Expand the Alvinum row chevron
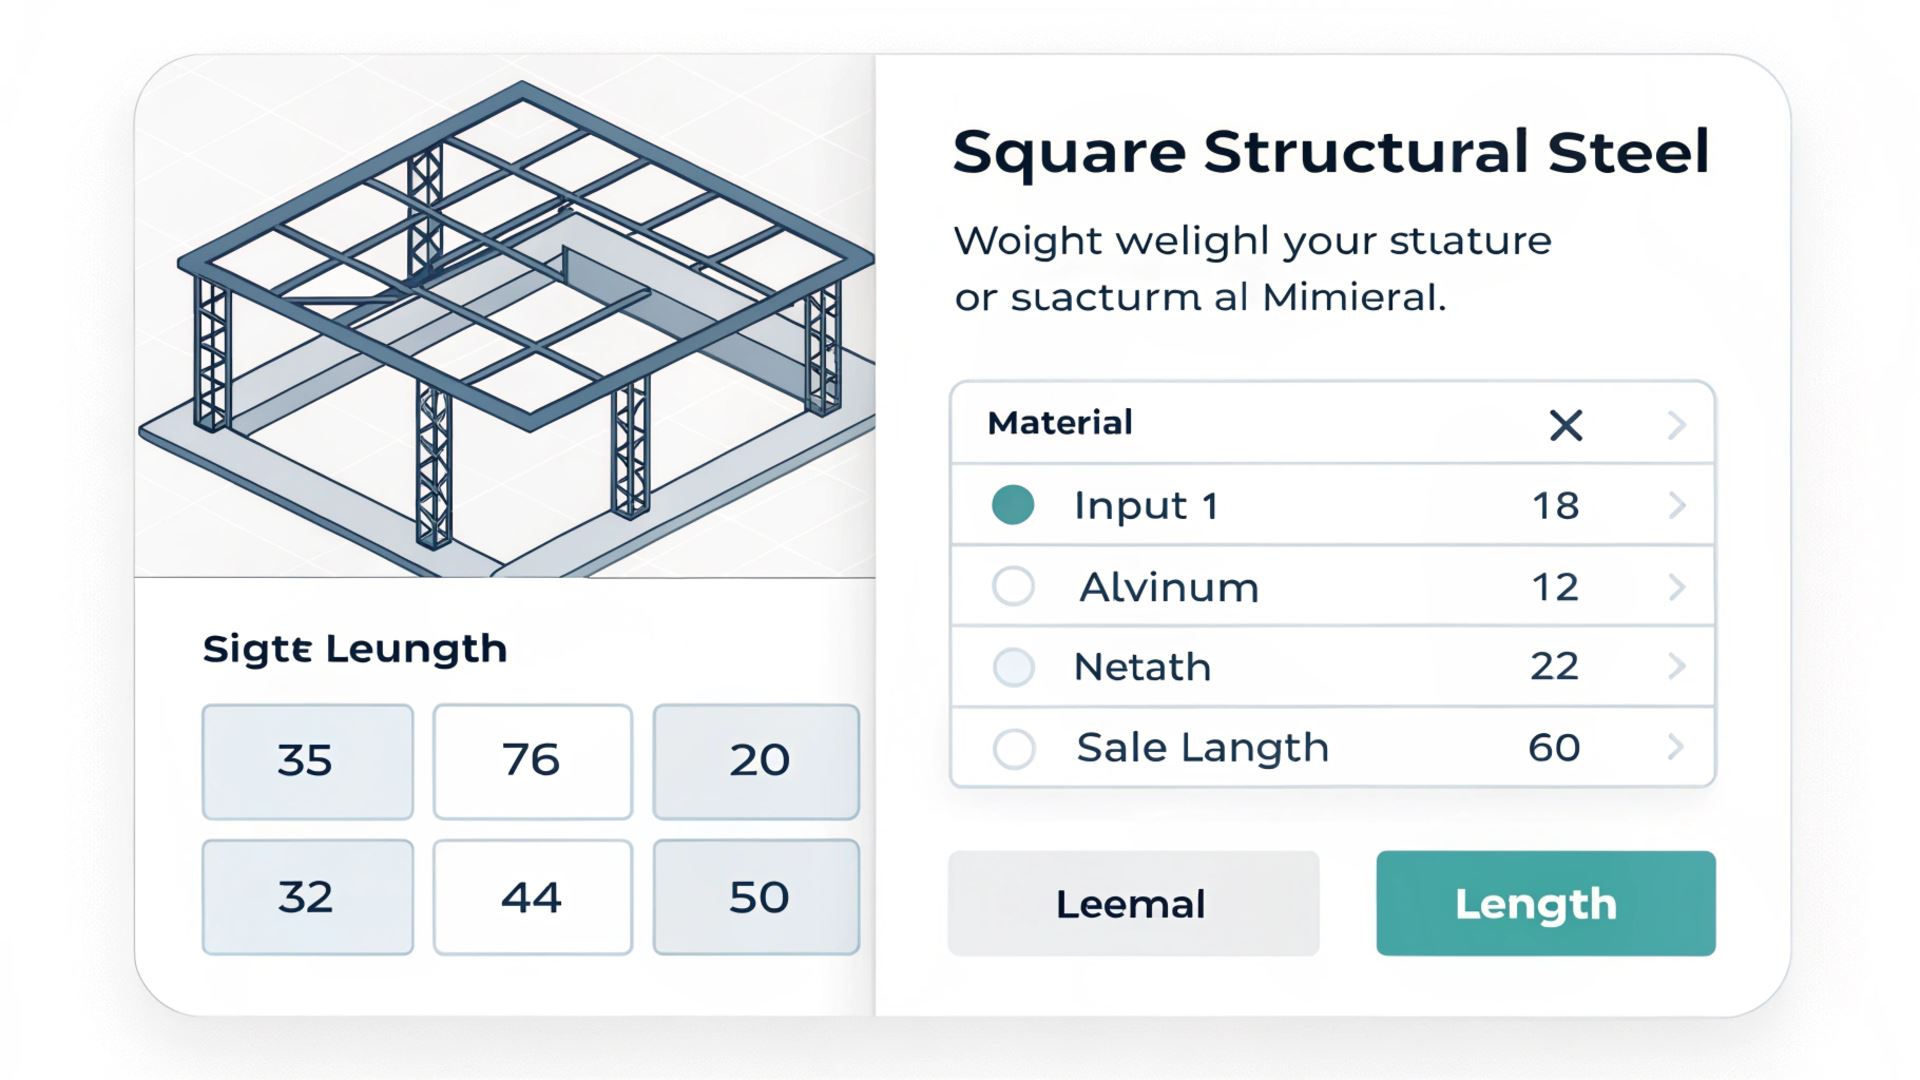The height and width of the screenshot is (1080, 1920). 1677,586
